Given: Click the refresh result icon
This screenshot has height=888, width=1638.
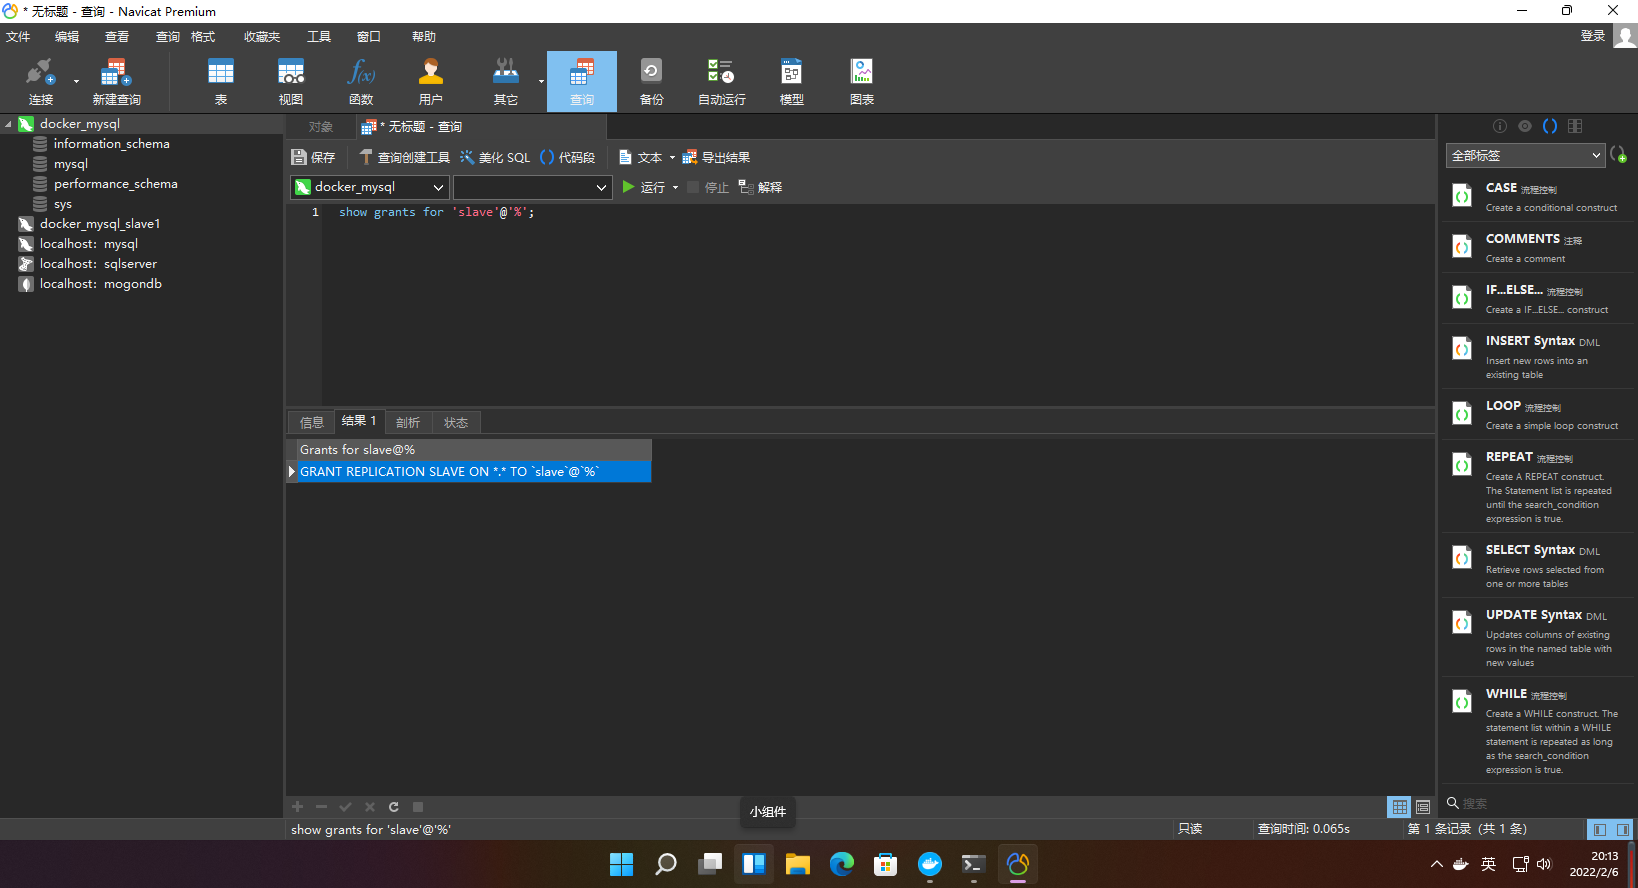Looking at the screenshot, I should click(394, 807).
